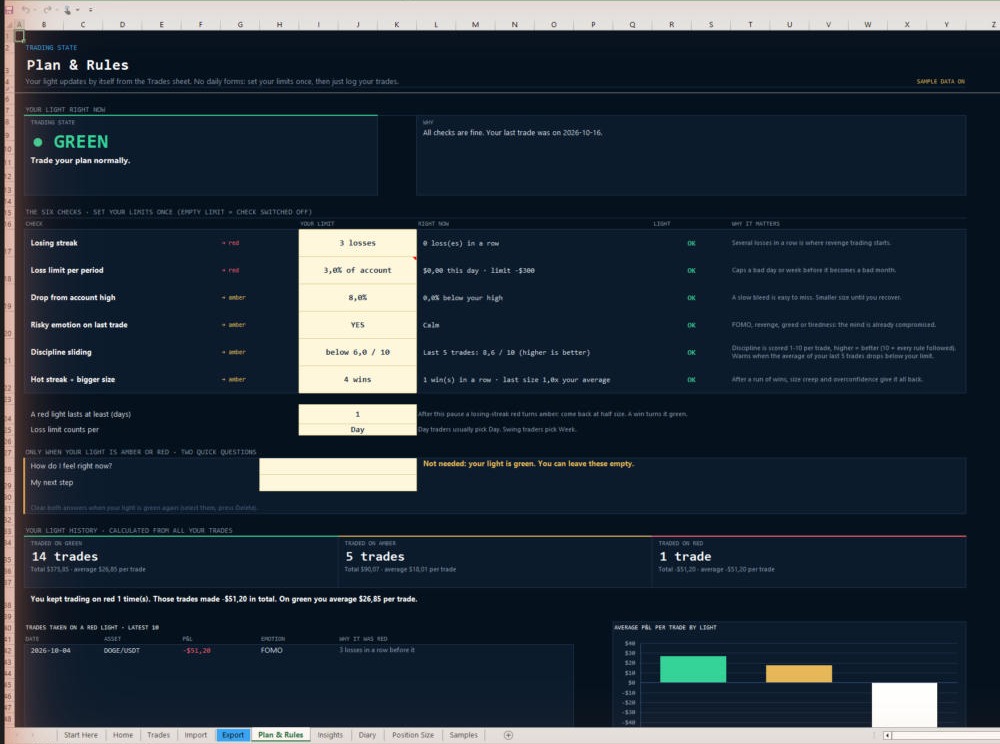Click the "2026-10-04" date cell

pyautogui.click(x=50, y=650)
